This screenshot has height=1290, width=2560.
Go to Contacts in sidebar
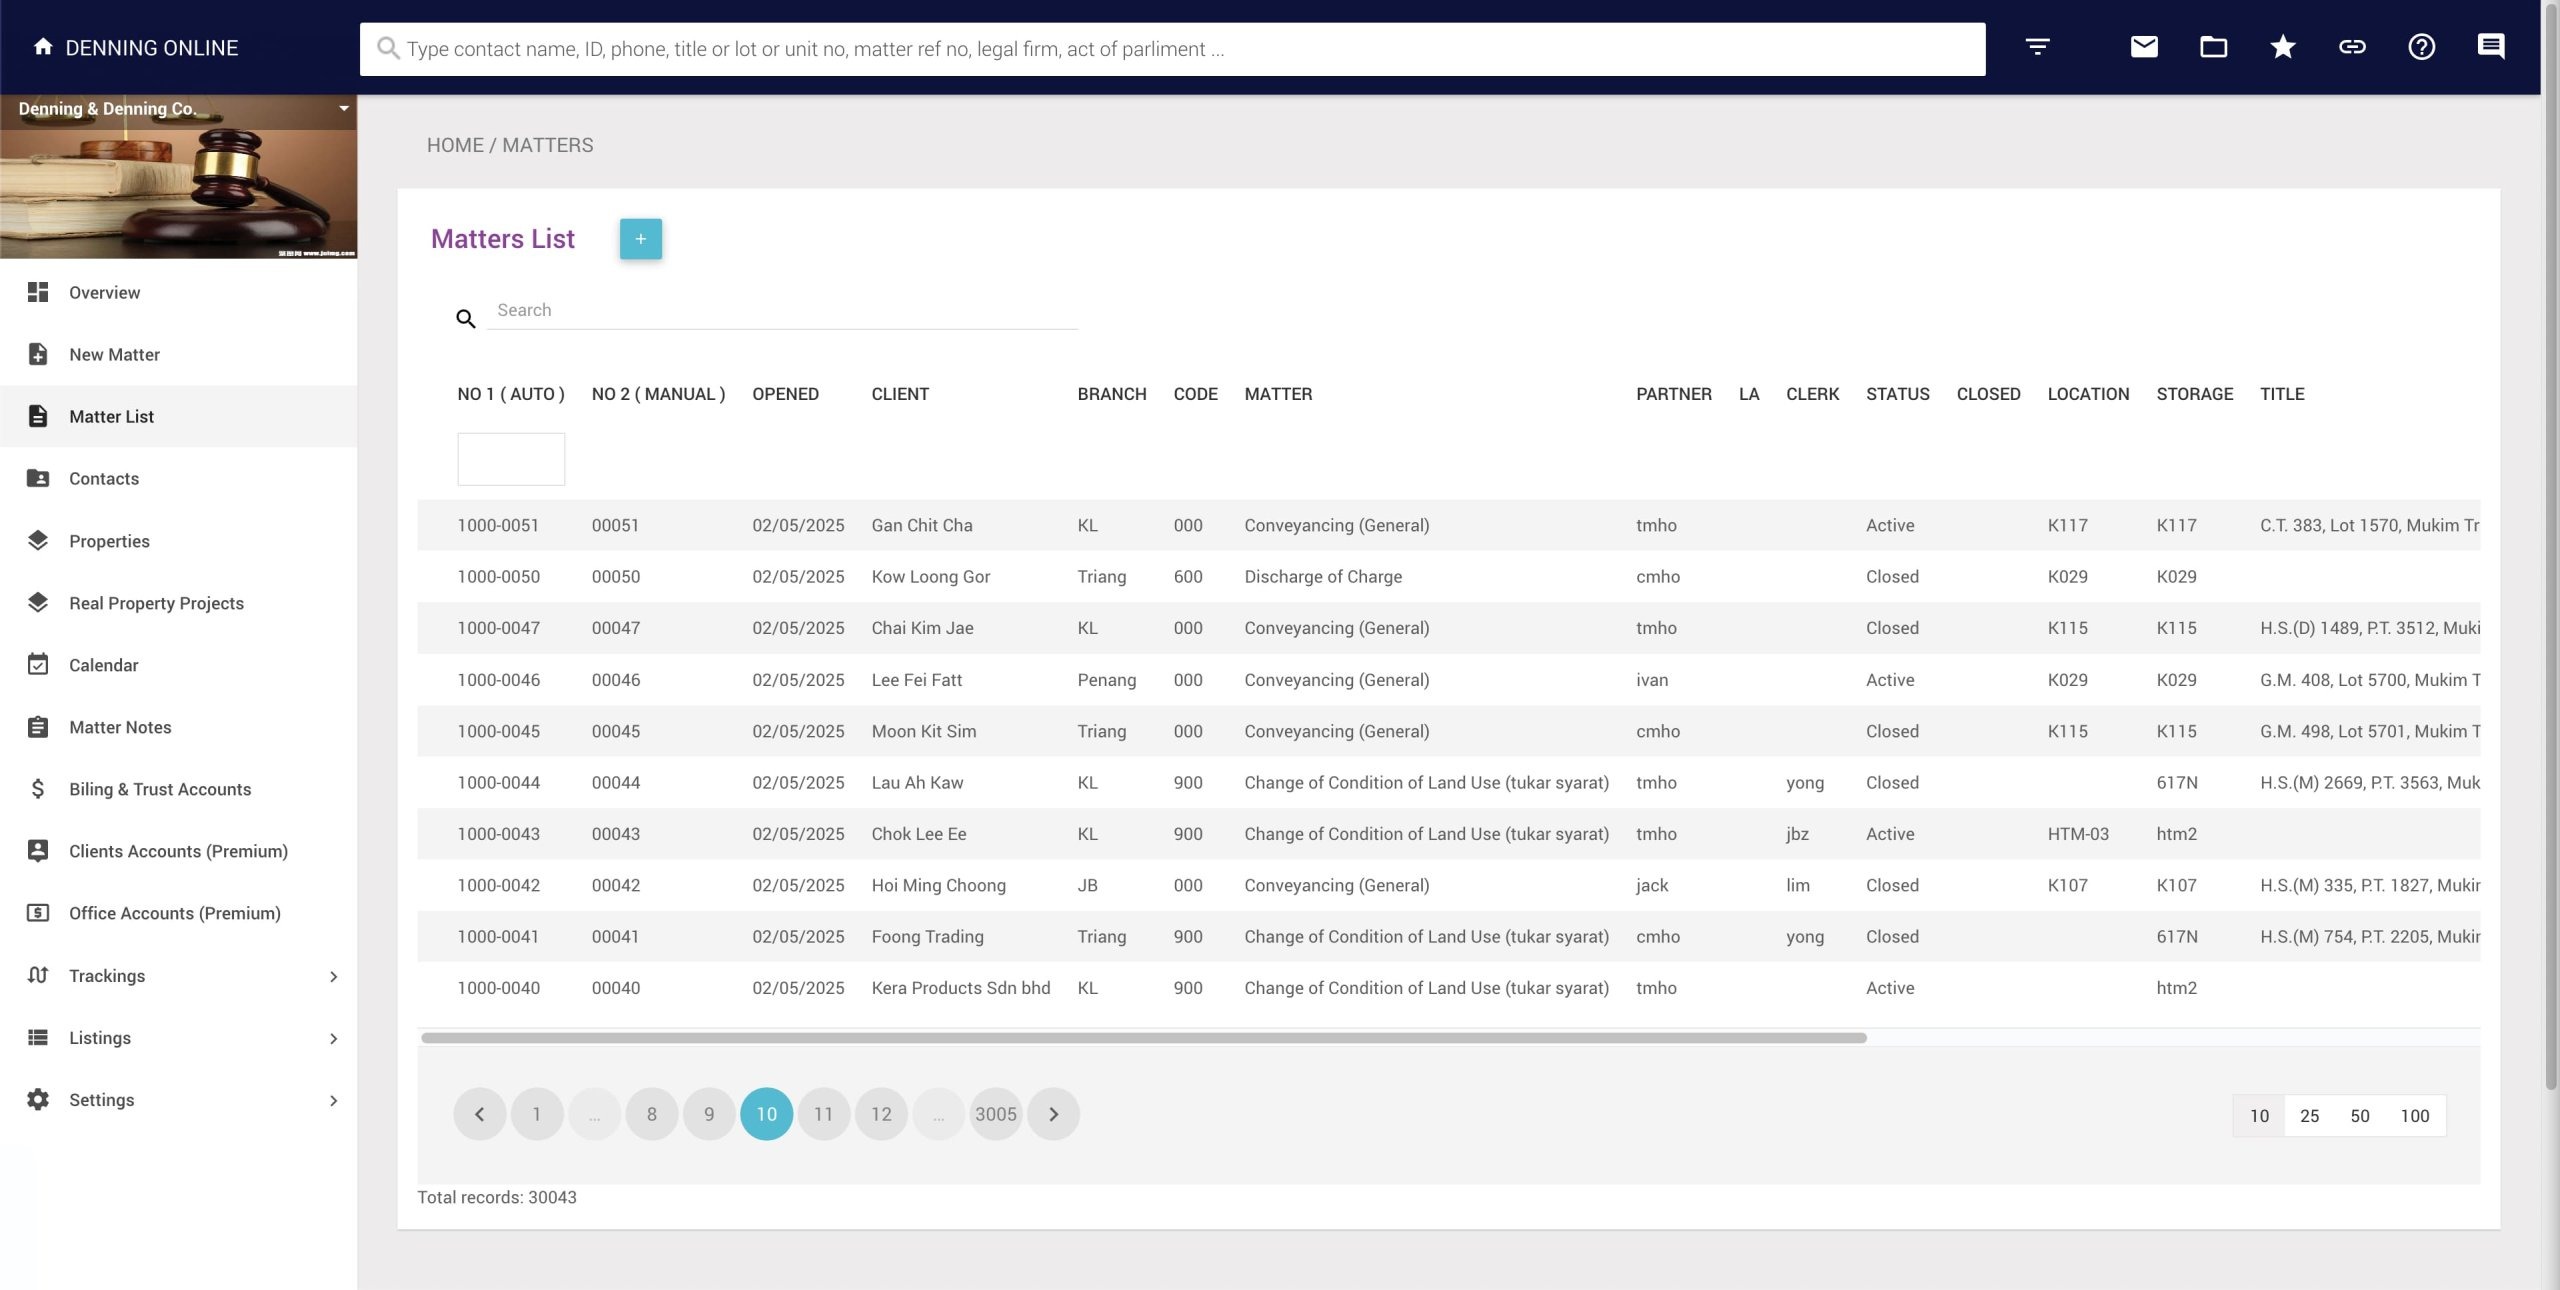(104, 479)
